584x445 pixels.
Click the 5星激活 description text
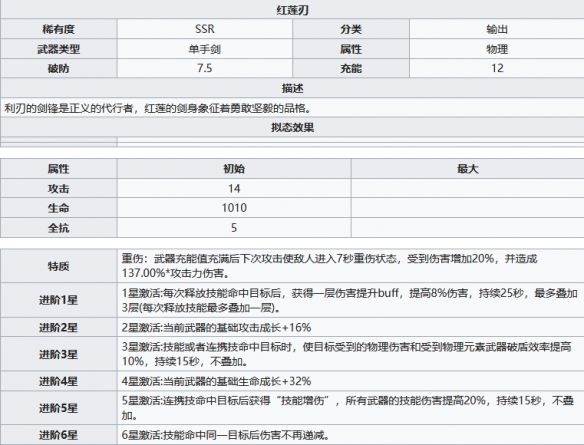coord(347,408)
